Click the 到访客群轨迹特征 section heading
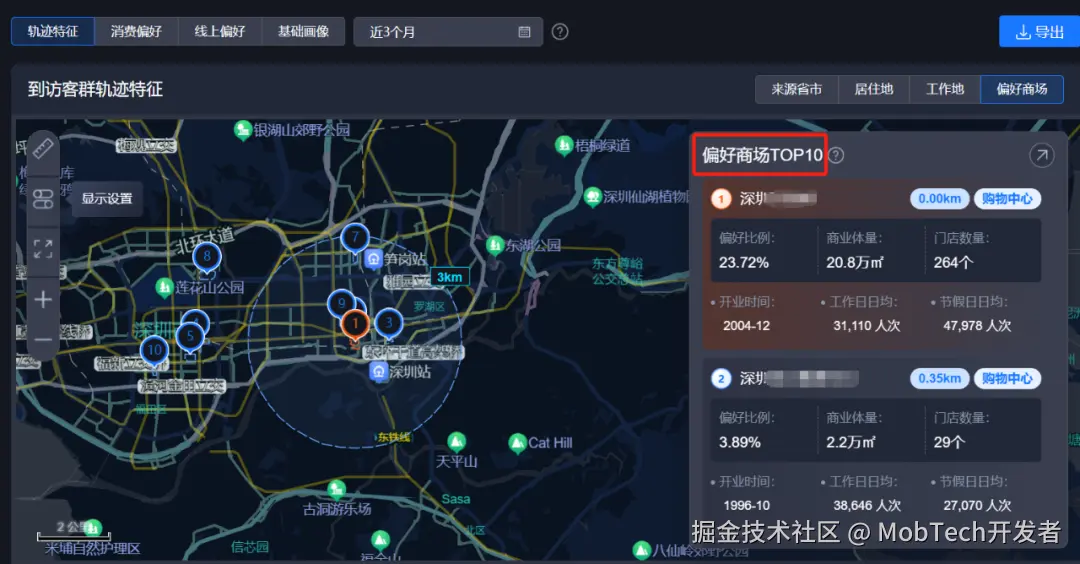Screen dimensions: 1080x564 [95, 90]
